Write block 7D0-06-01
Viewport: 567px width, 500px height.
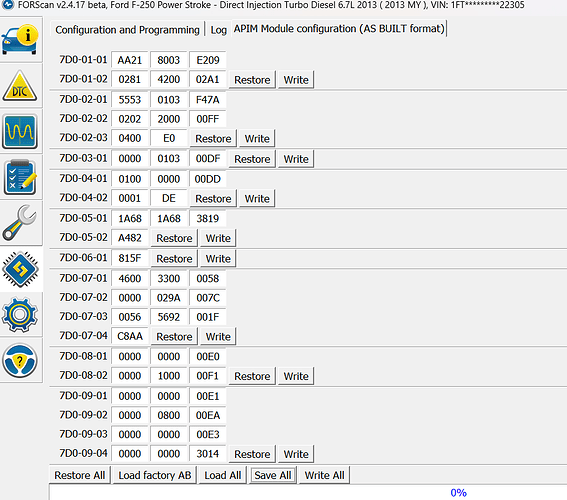(218, 259)
